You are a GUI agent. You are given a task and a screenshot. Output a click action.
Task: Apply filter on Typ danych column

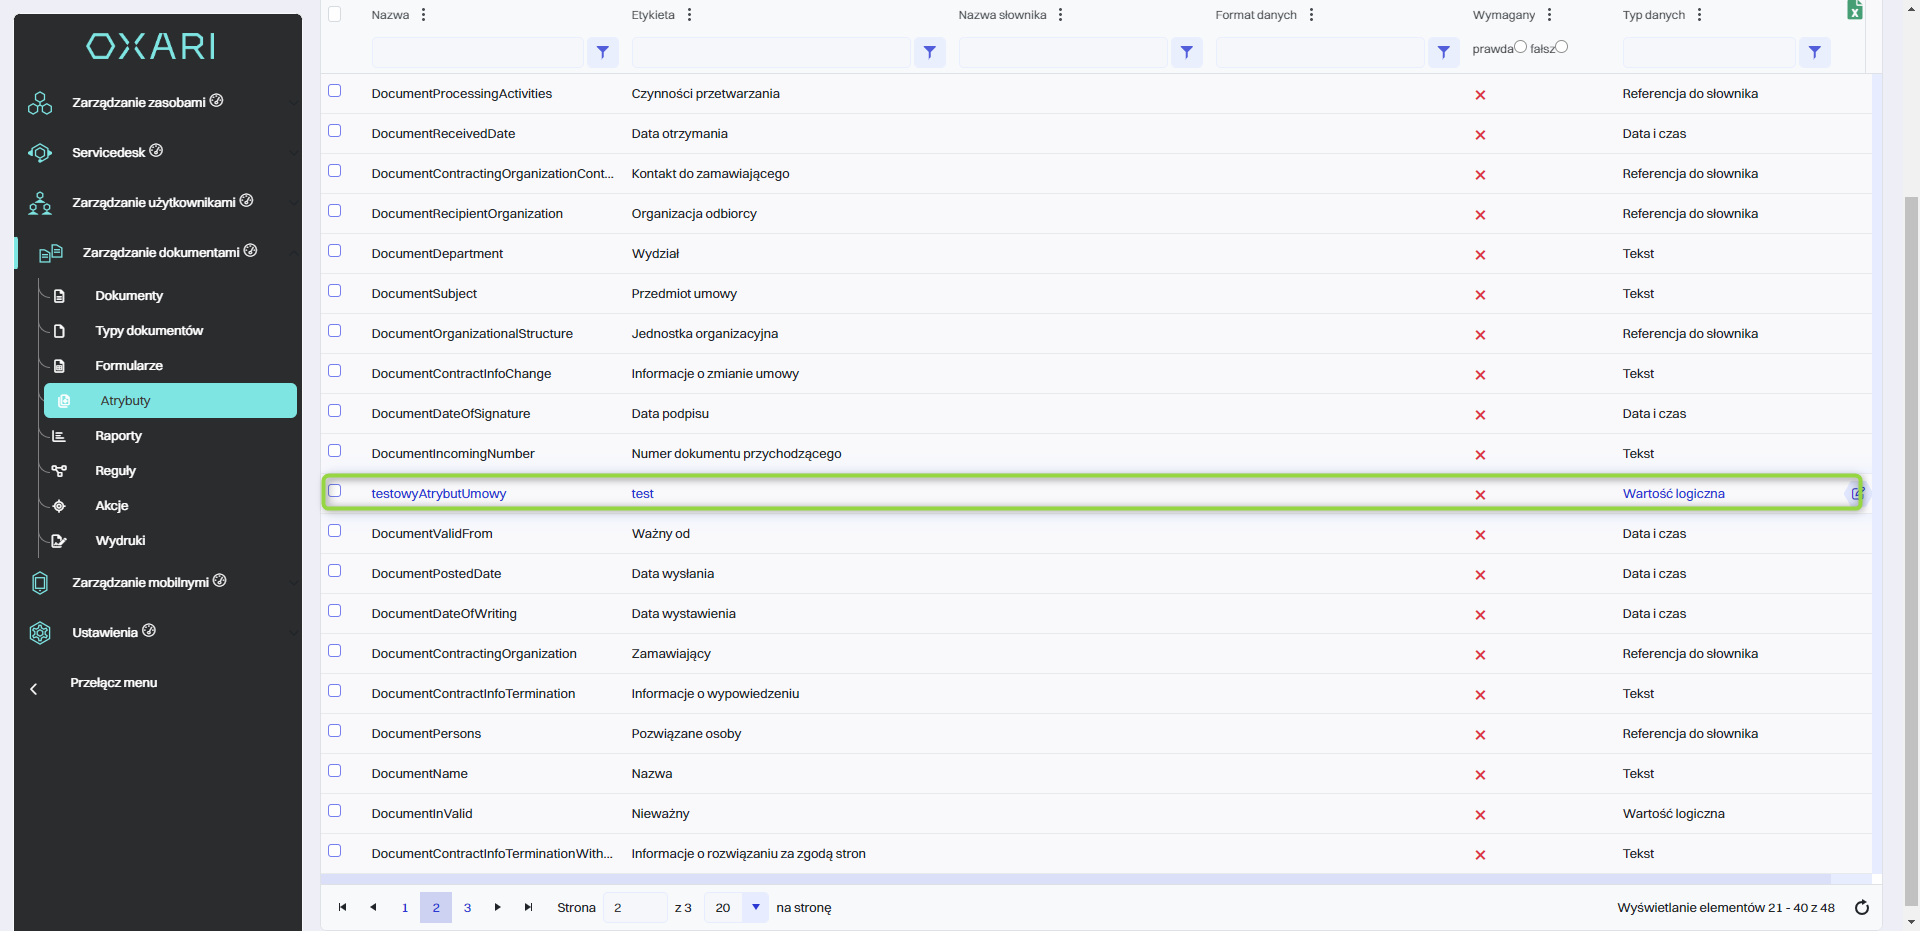click(x=1814, y=52)
